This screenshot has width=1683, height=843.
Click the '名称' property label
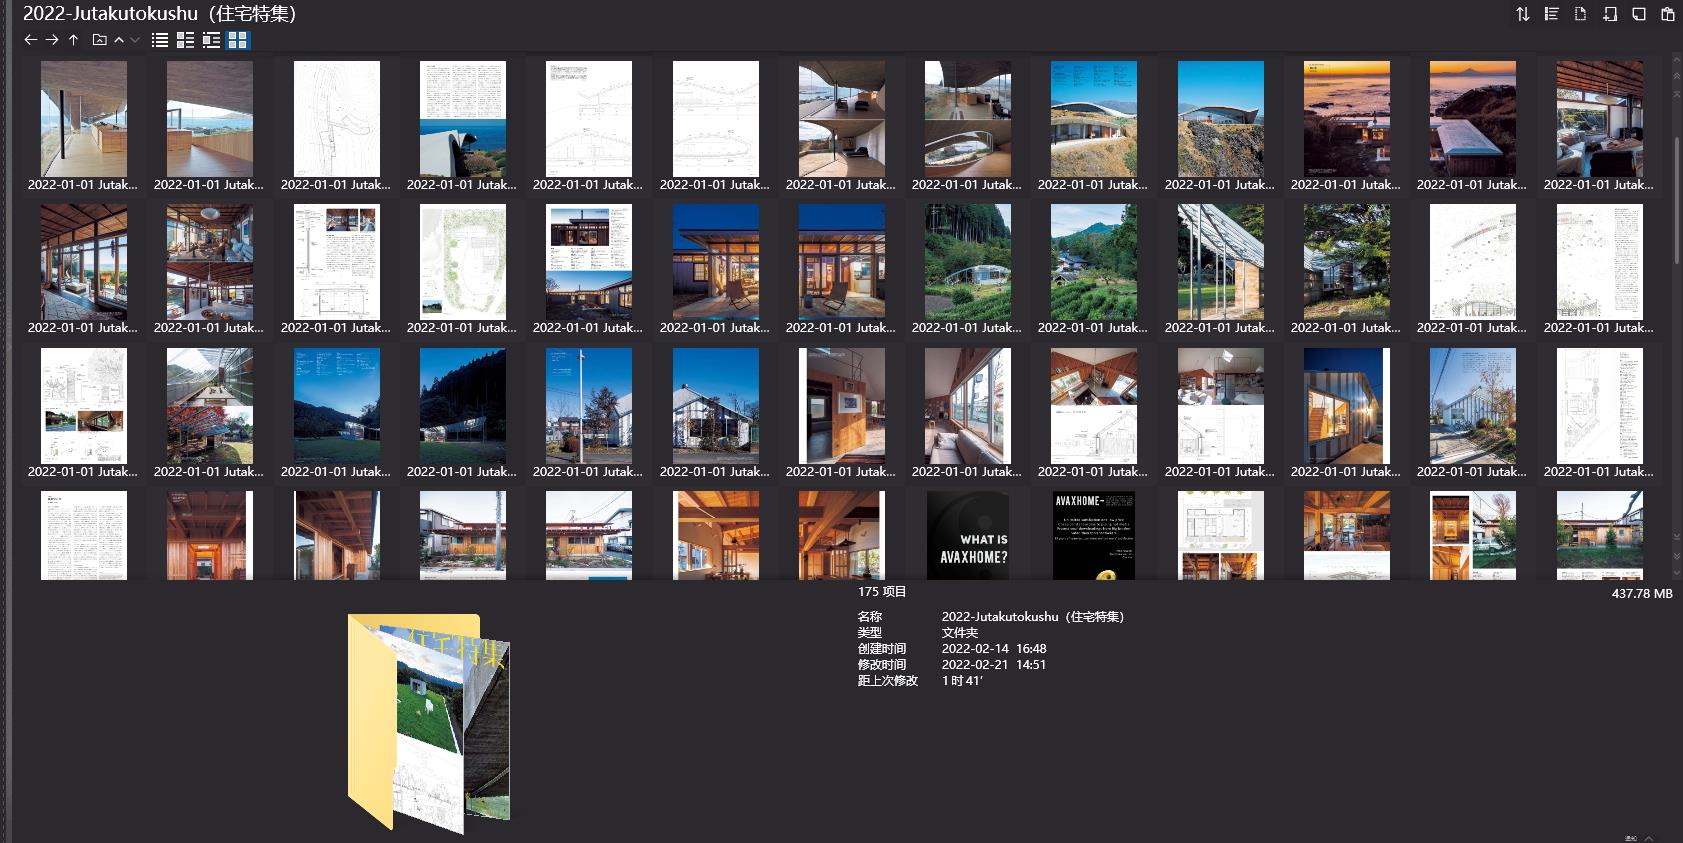tap(870, 617)
